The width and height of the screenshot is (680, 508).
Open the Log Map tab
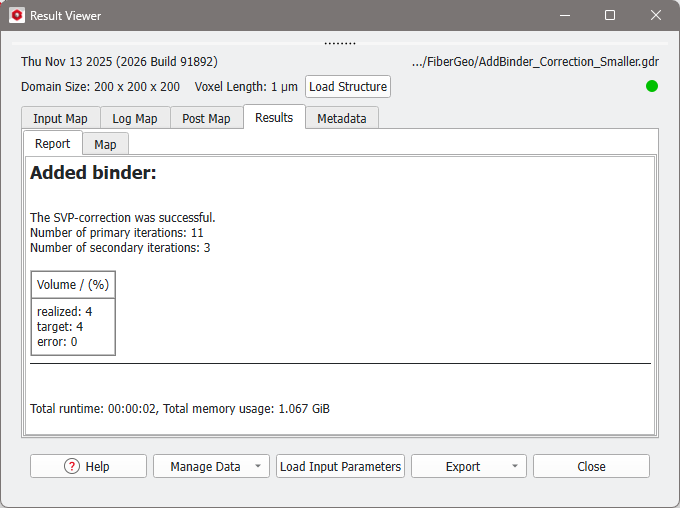(135, 118)
